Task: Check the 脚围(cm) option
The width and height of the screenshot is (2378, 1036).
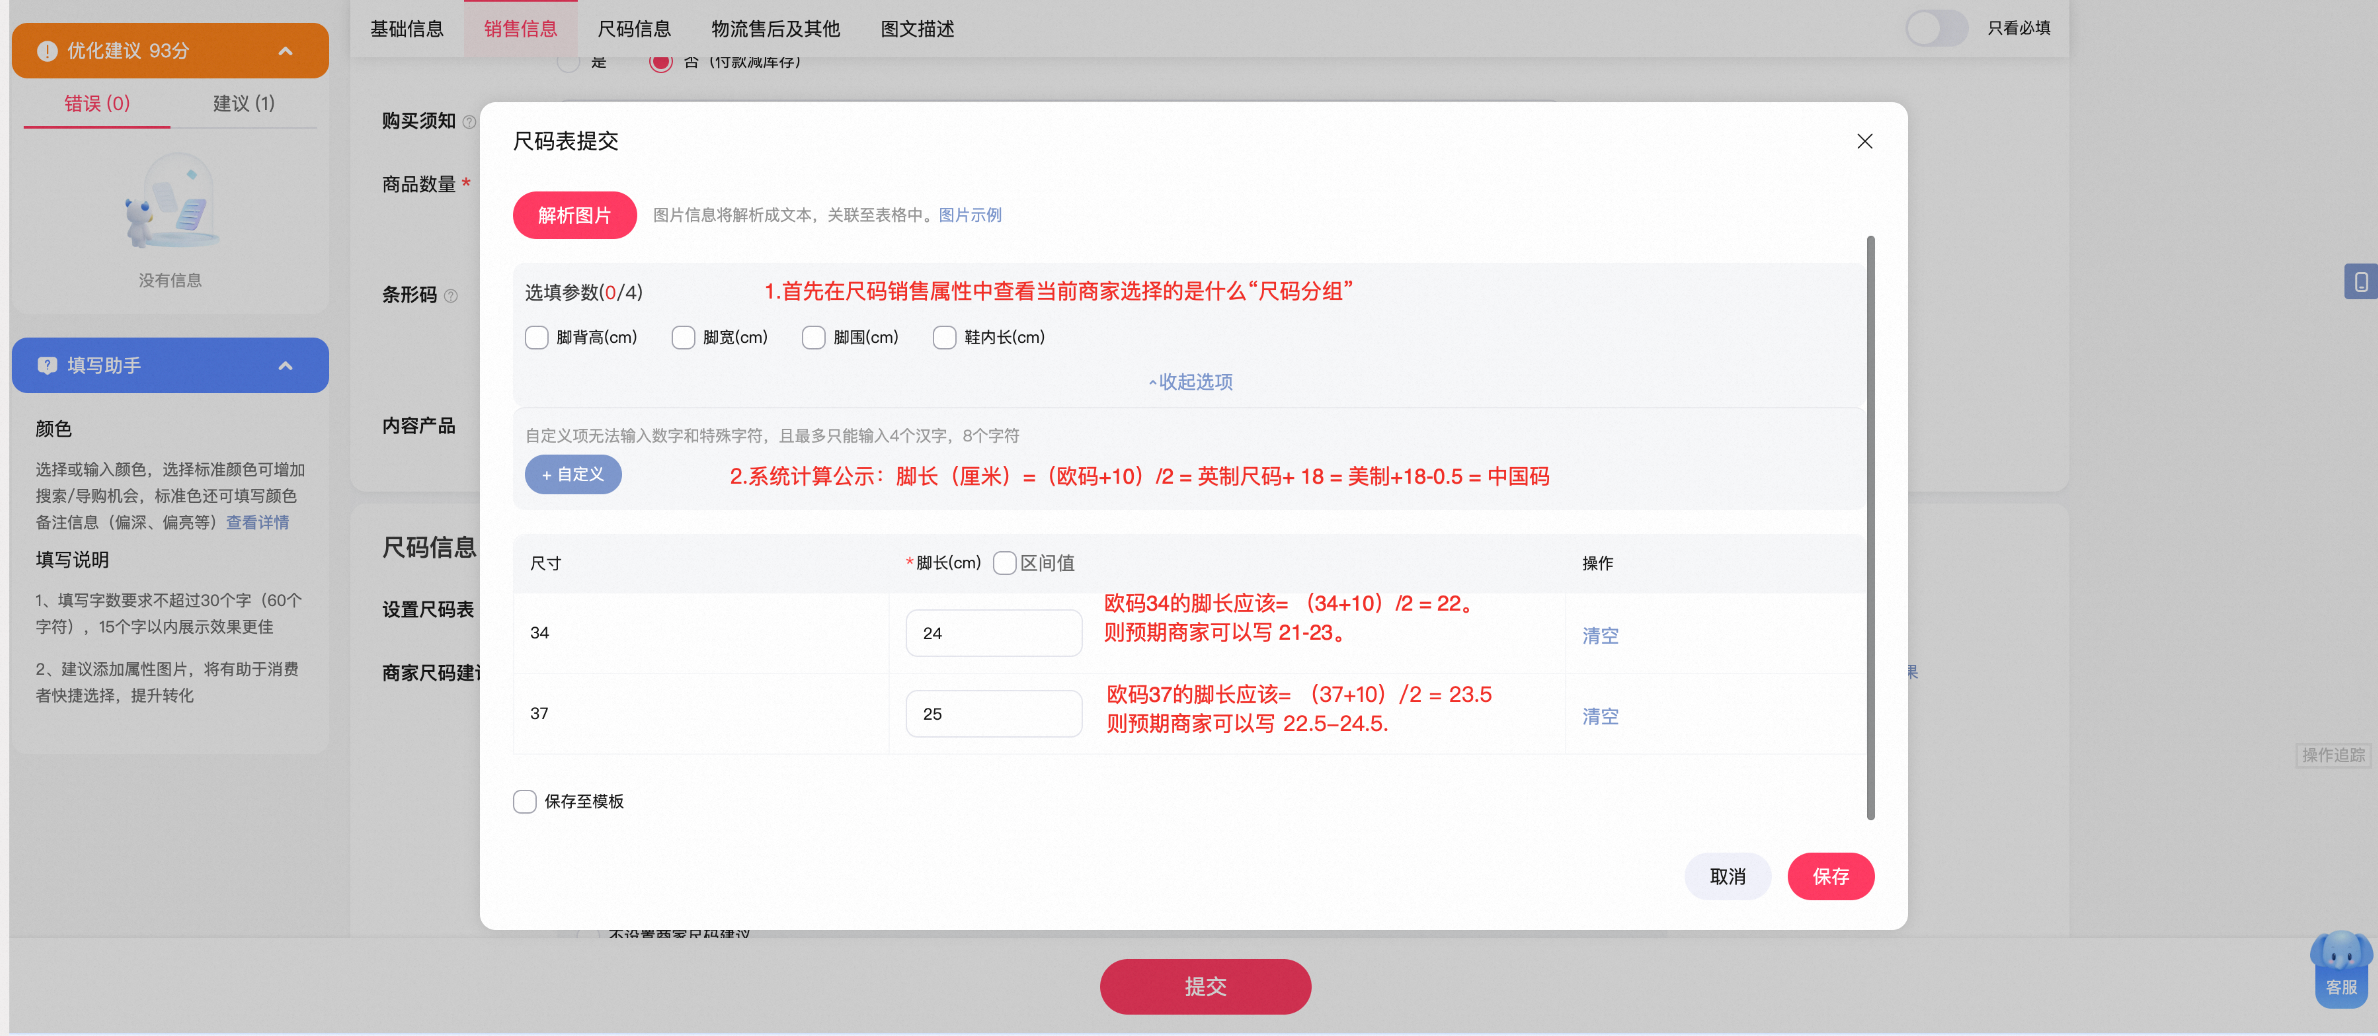Action: pos(814,338)
